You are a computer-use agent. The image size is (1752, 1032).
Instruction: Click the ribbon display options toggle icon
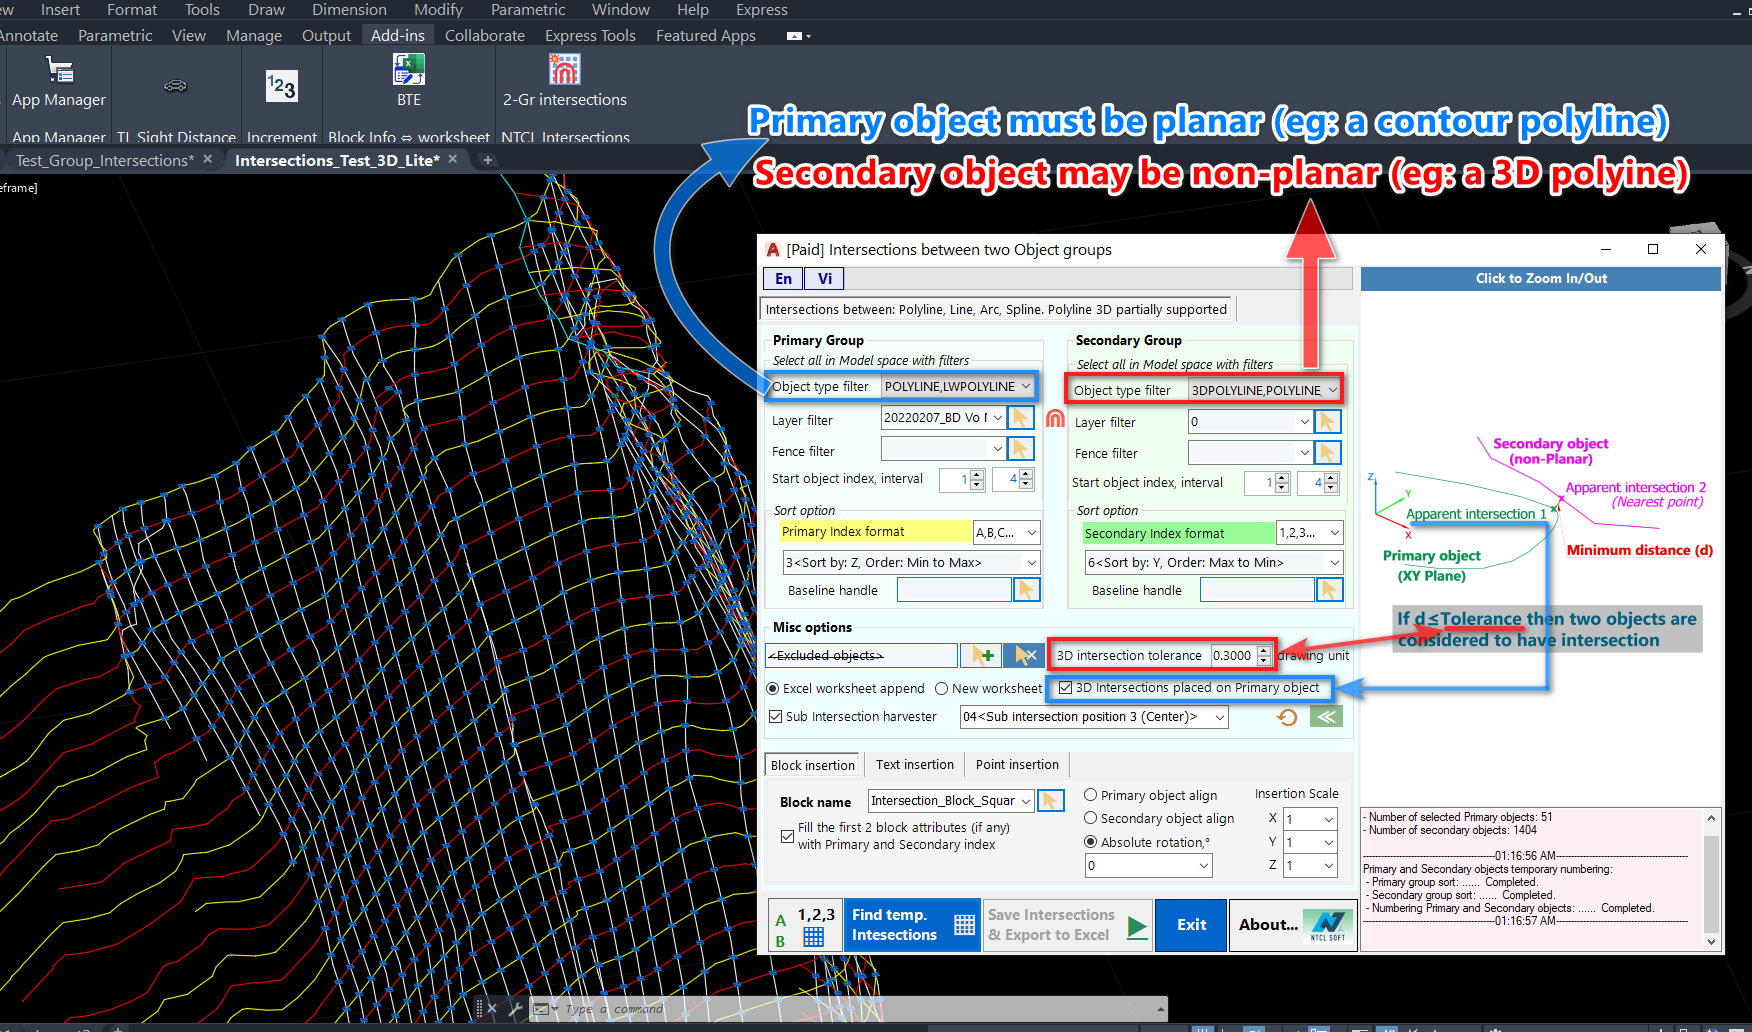[797, 36]
